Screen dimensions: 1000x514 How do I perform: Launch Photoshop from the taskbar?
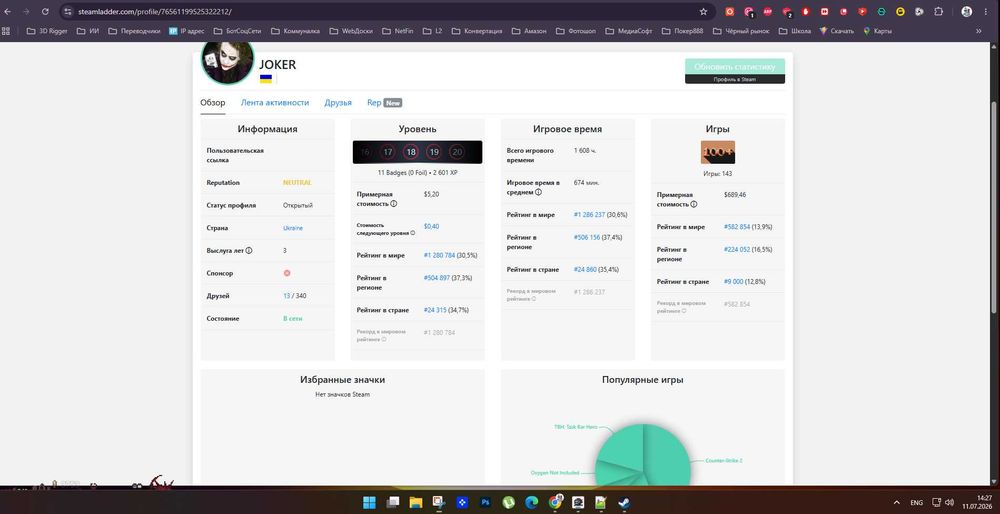point(485,503)
